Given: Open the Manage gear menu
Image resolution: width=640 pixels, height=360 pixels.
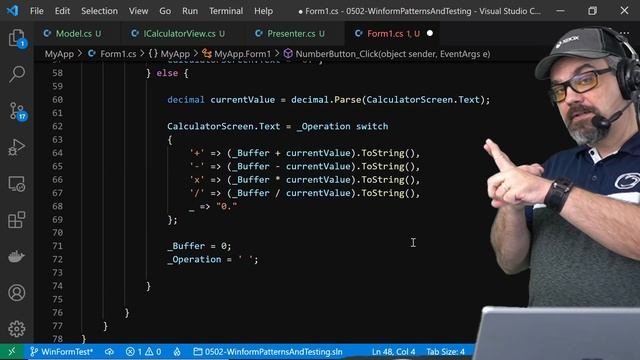Looking at the screenshot, I should pyautogui.click(x=17, y=329).
